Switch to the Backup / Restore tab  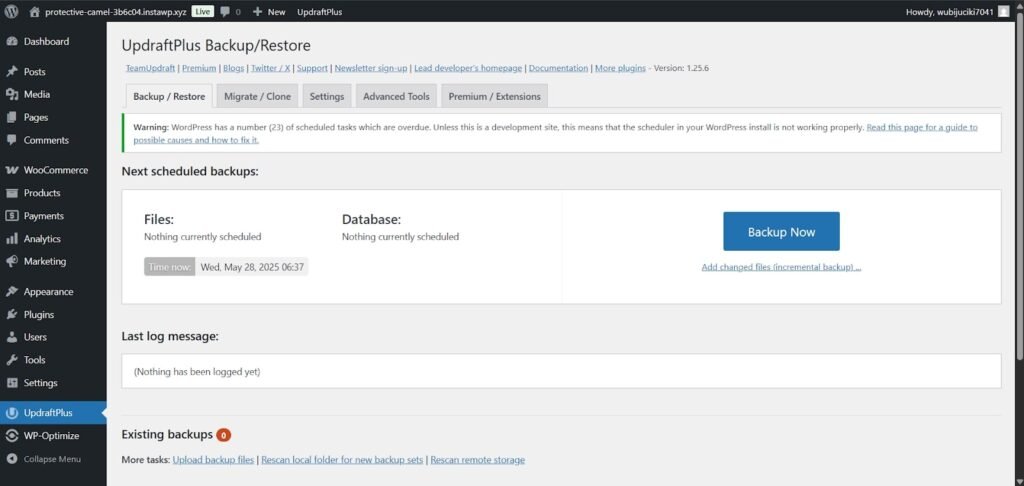click(x=169, y=96)
